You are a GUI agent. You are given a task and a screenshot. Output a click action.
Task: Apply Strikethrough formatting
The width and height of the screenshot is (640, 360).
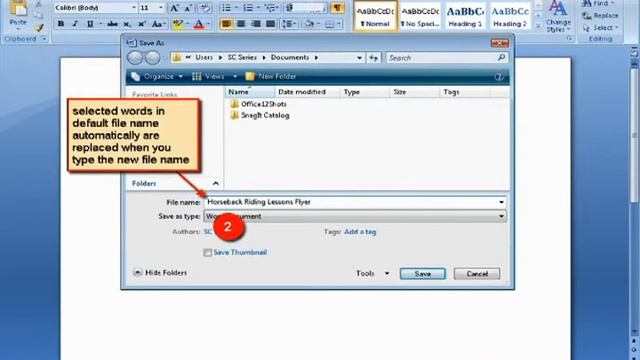[x=112, y=24]
